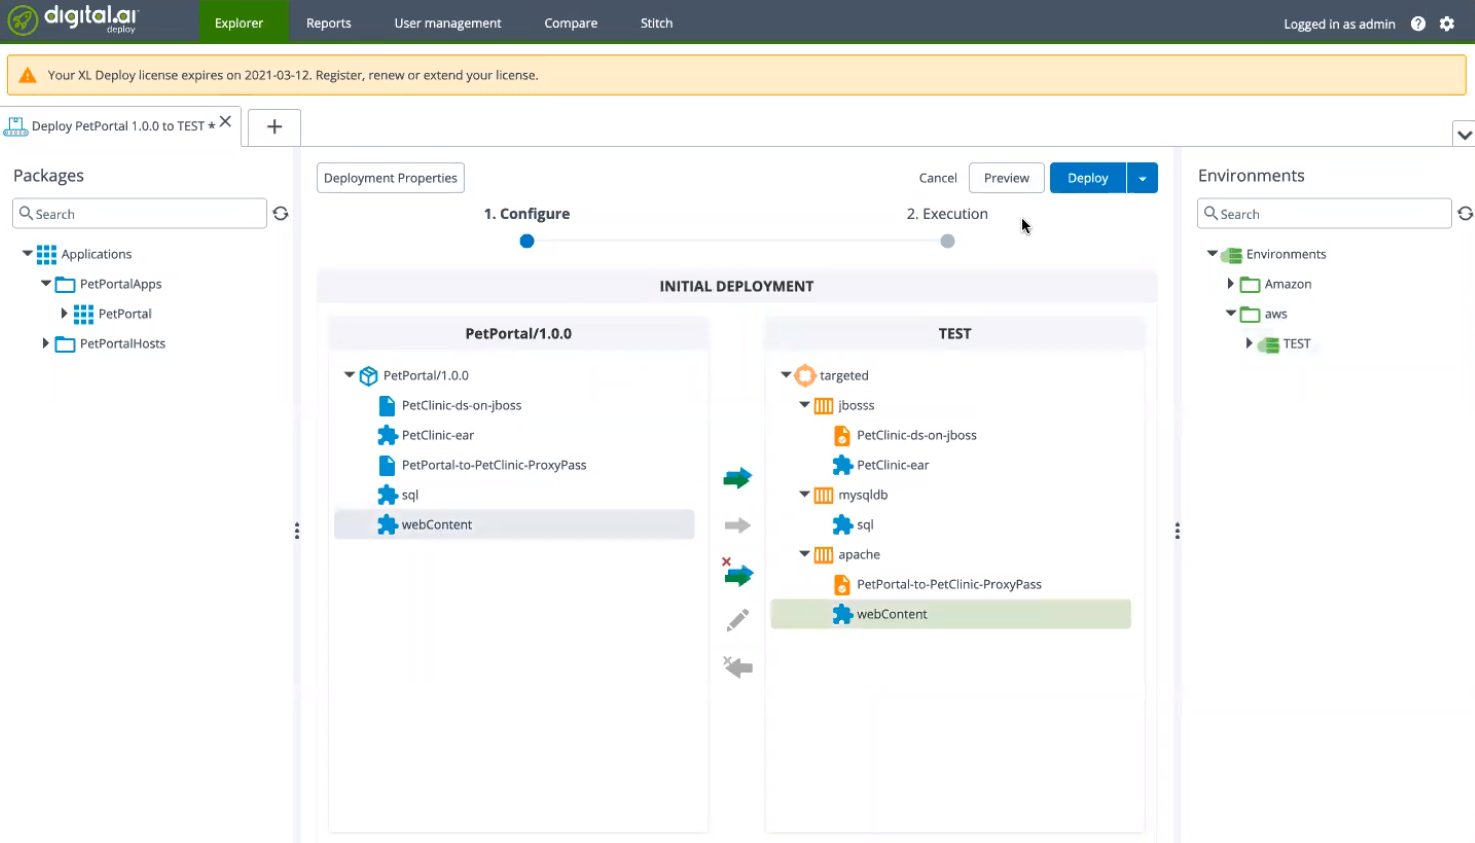
Task: Click the 1. Configure step marker
Action: (527, 241)
